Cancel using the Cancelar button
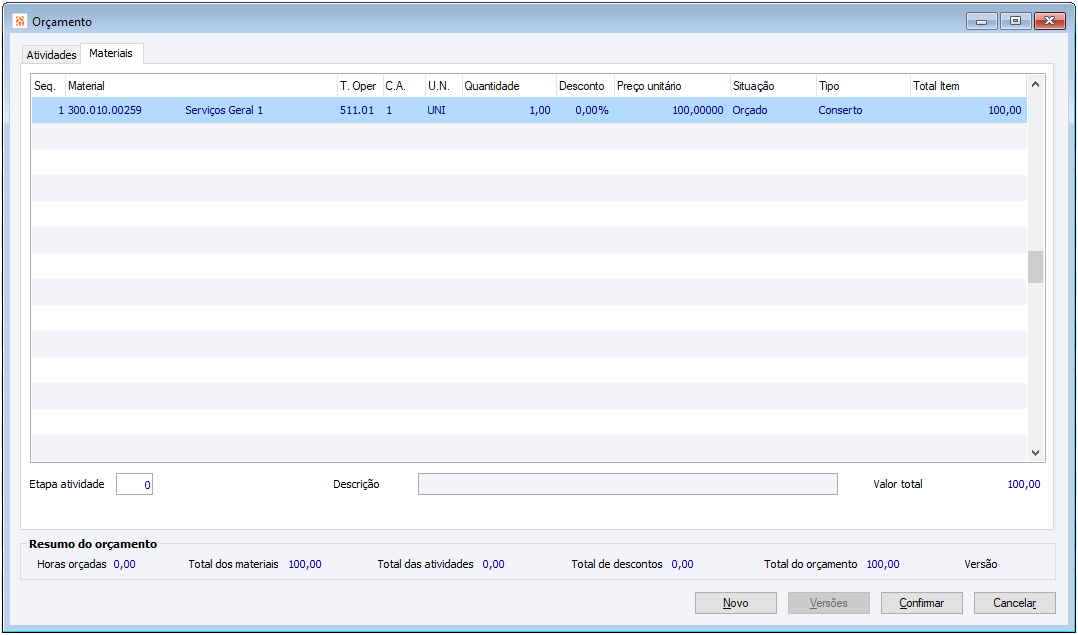Image resolution: width=1078 pixels, height=635 pixels. pyautogui.click(x=1015, y=603)
